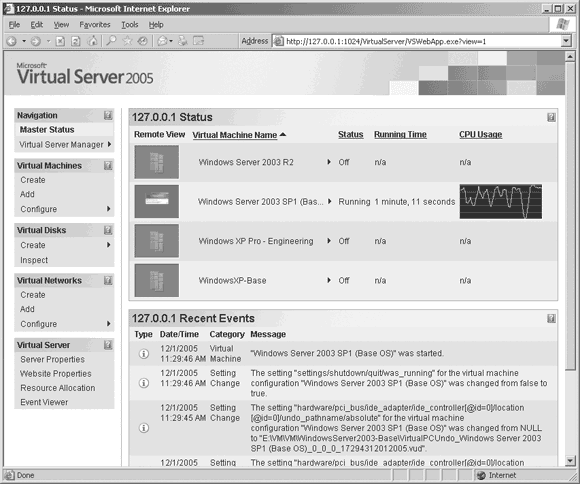Click the Back arrow toolbar button

click(12, 41)
